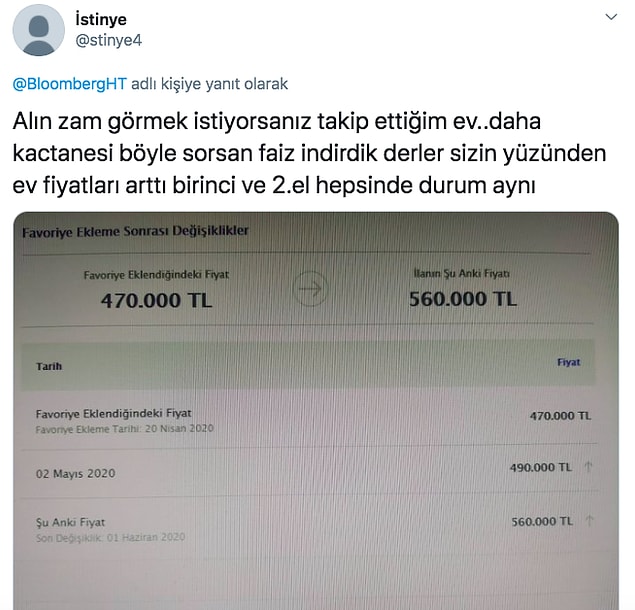Click the İstinye display name
Viewport: 635px width, 610px height.
click(x=101, y=19)
